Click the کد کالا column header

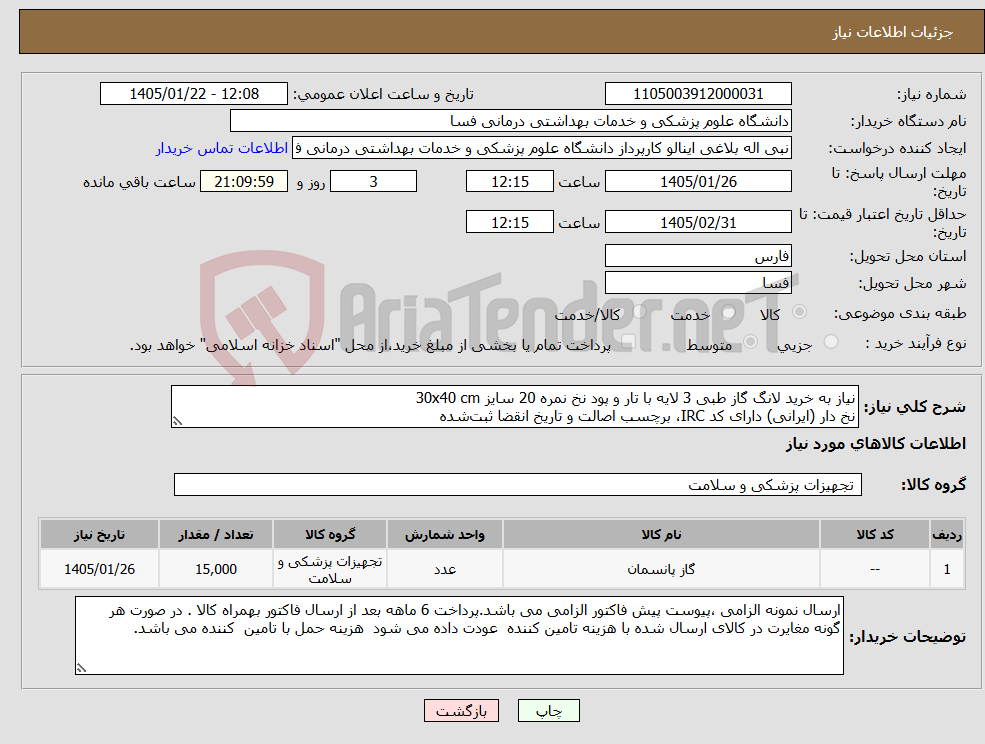tap(874, 535)
